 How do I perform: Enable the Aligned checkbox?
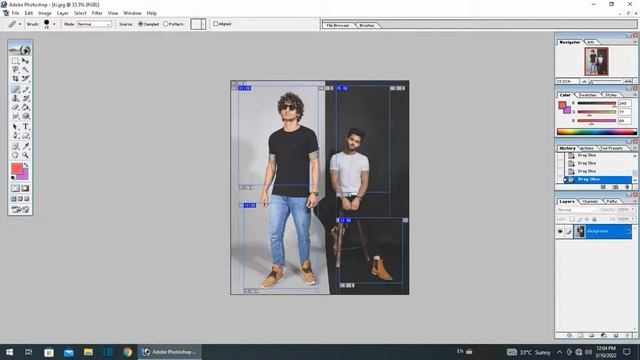pyautogui.click(x=216, y=24)
